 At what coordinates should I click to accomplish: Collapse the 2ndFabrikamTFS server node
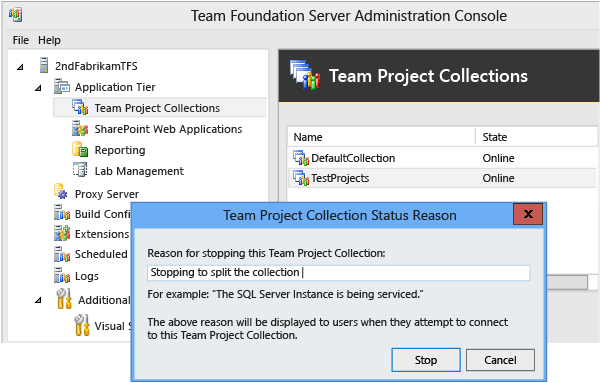(20, 67)
